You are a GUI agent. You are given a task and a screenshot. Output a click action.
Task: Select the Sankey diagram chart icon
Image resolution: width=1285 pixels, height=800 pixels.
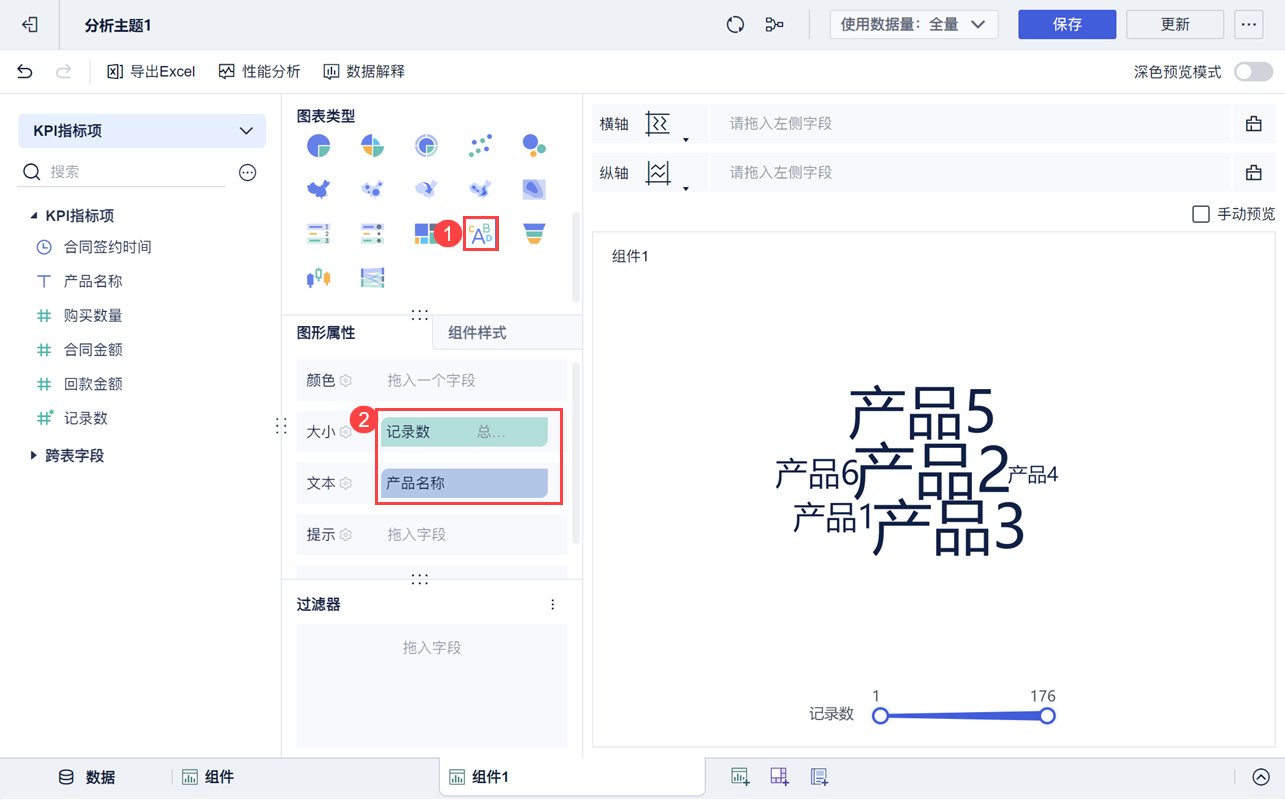[373, 277]
